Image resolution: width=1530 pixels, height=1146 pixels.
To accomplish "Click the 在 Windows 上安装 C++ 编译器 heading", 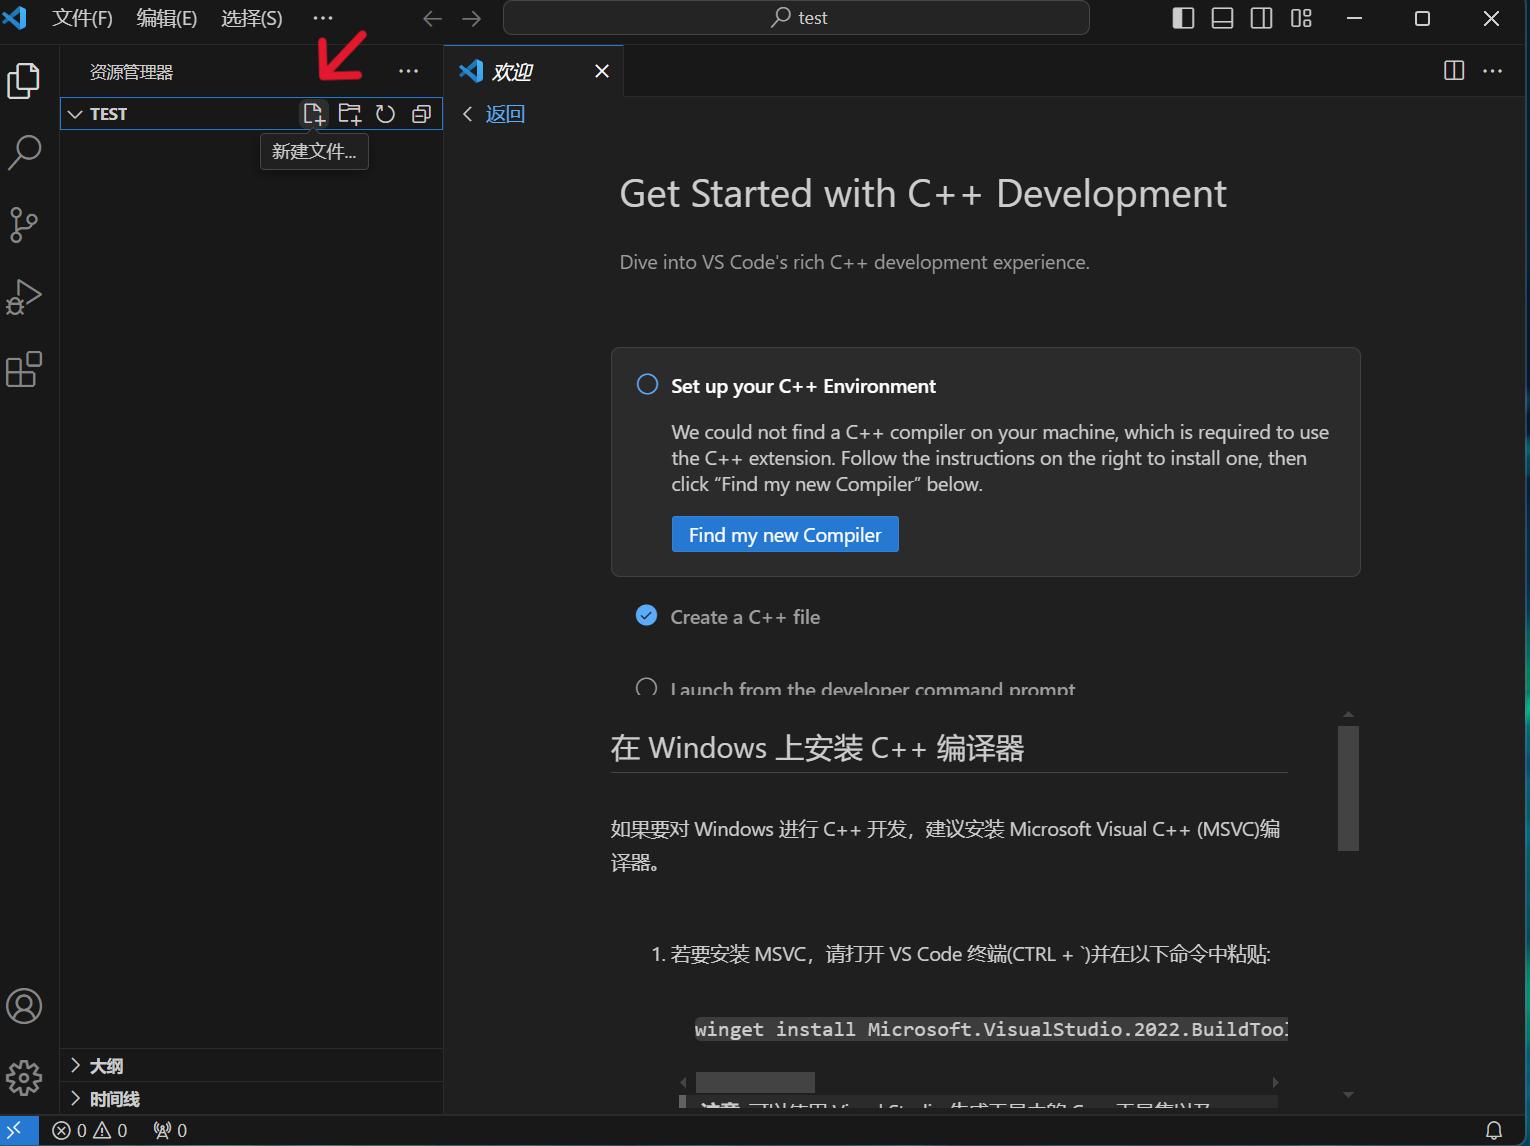I will 817,748.
